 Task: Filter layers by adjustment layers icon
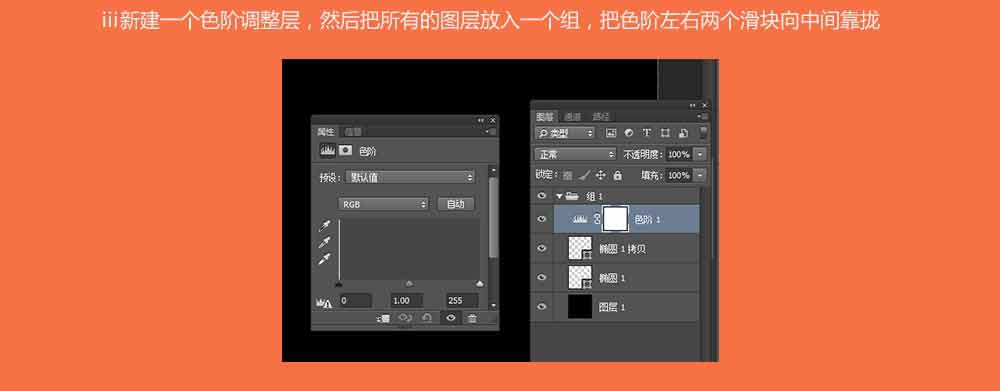[x=629, y=133]
